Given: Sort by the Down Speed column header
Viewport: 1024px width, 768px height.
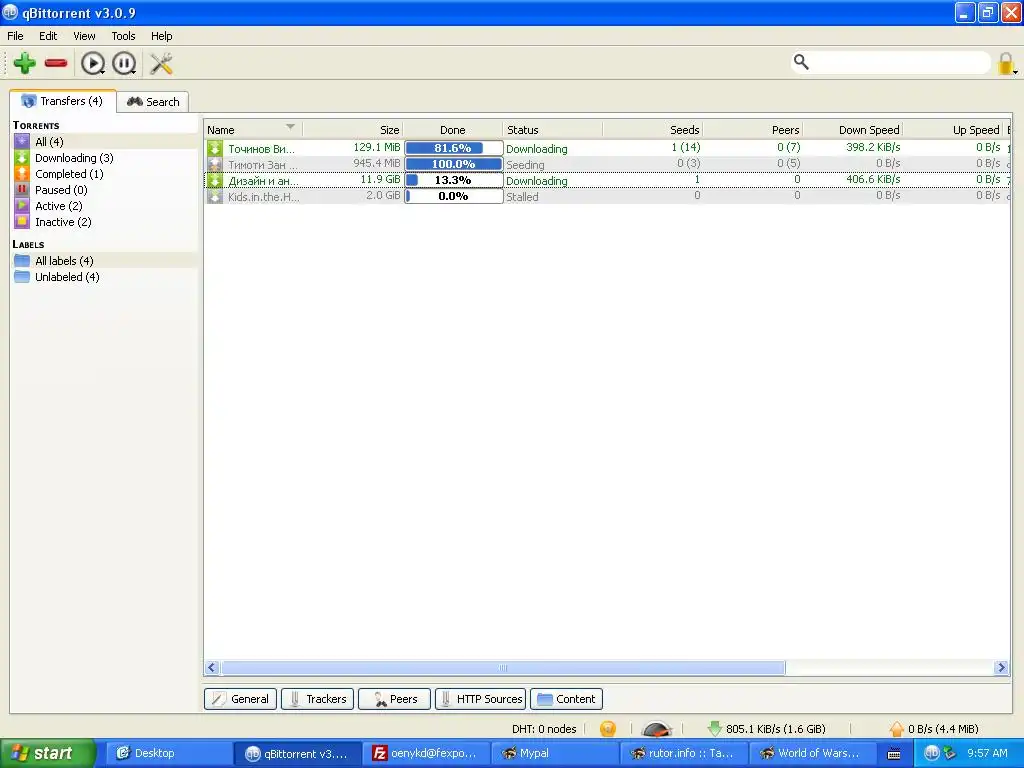Looking at the screenshot, I should pyautogui.click(x=853, y=130).
